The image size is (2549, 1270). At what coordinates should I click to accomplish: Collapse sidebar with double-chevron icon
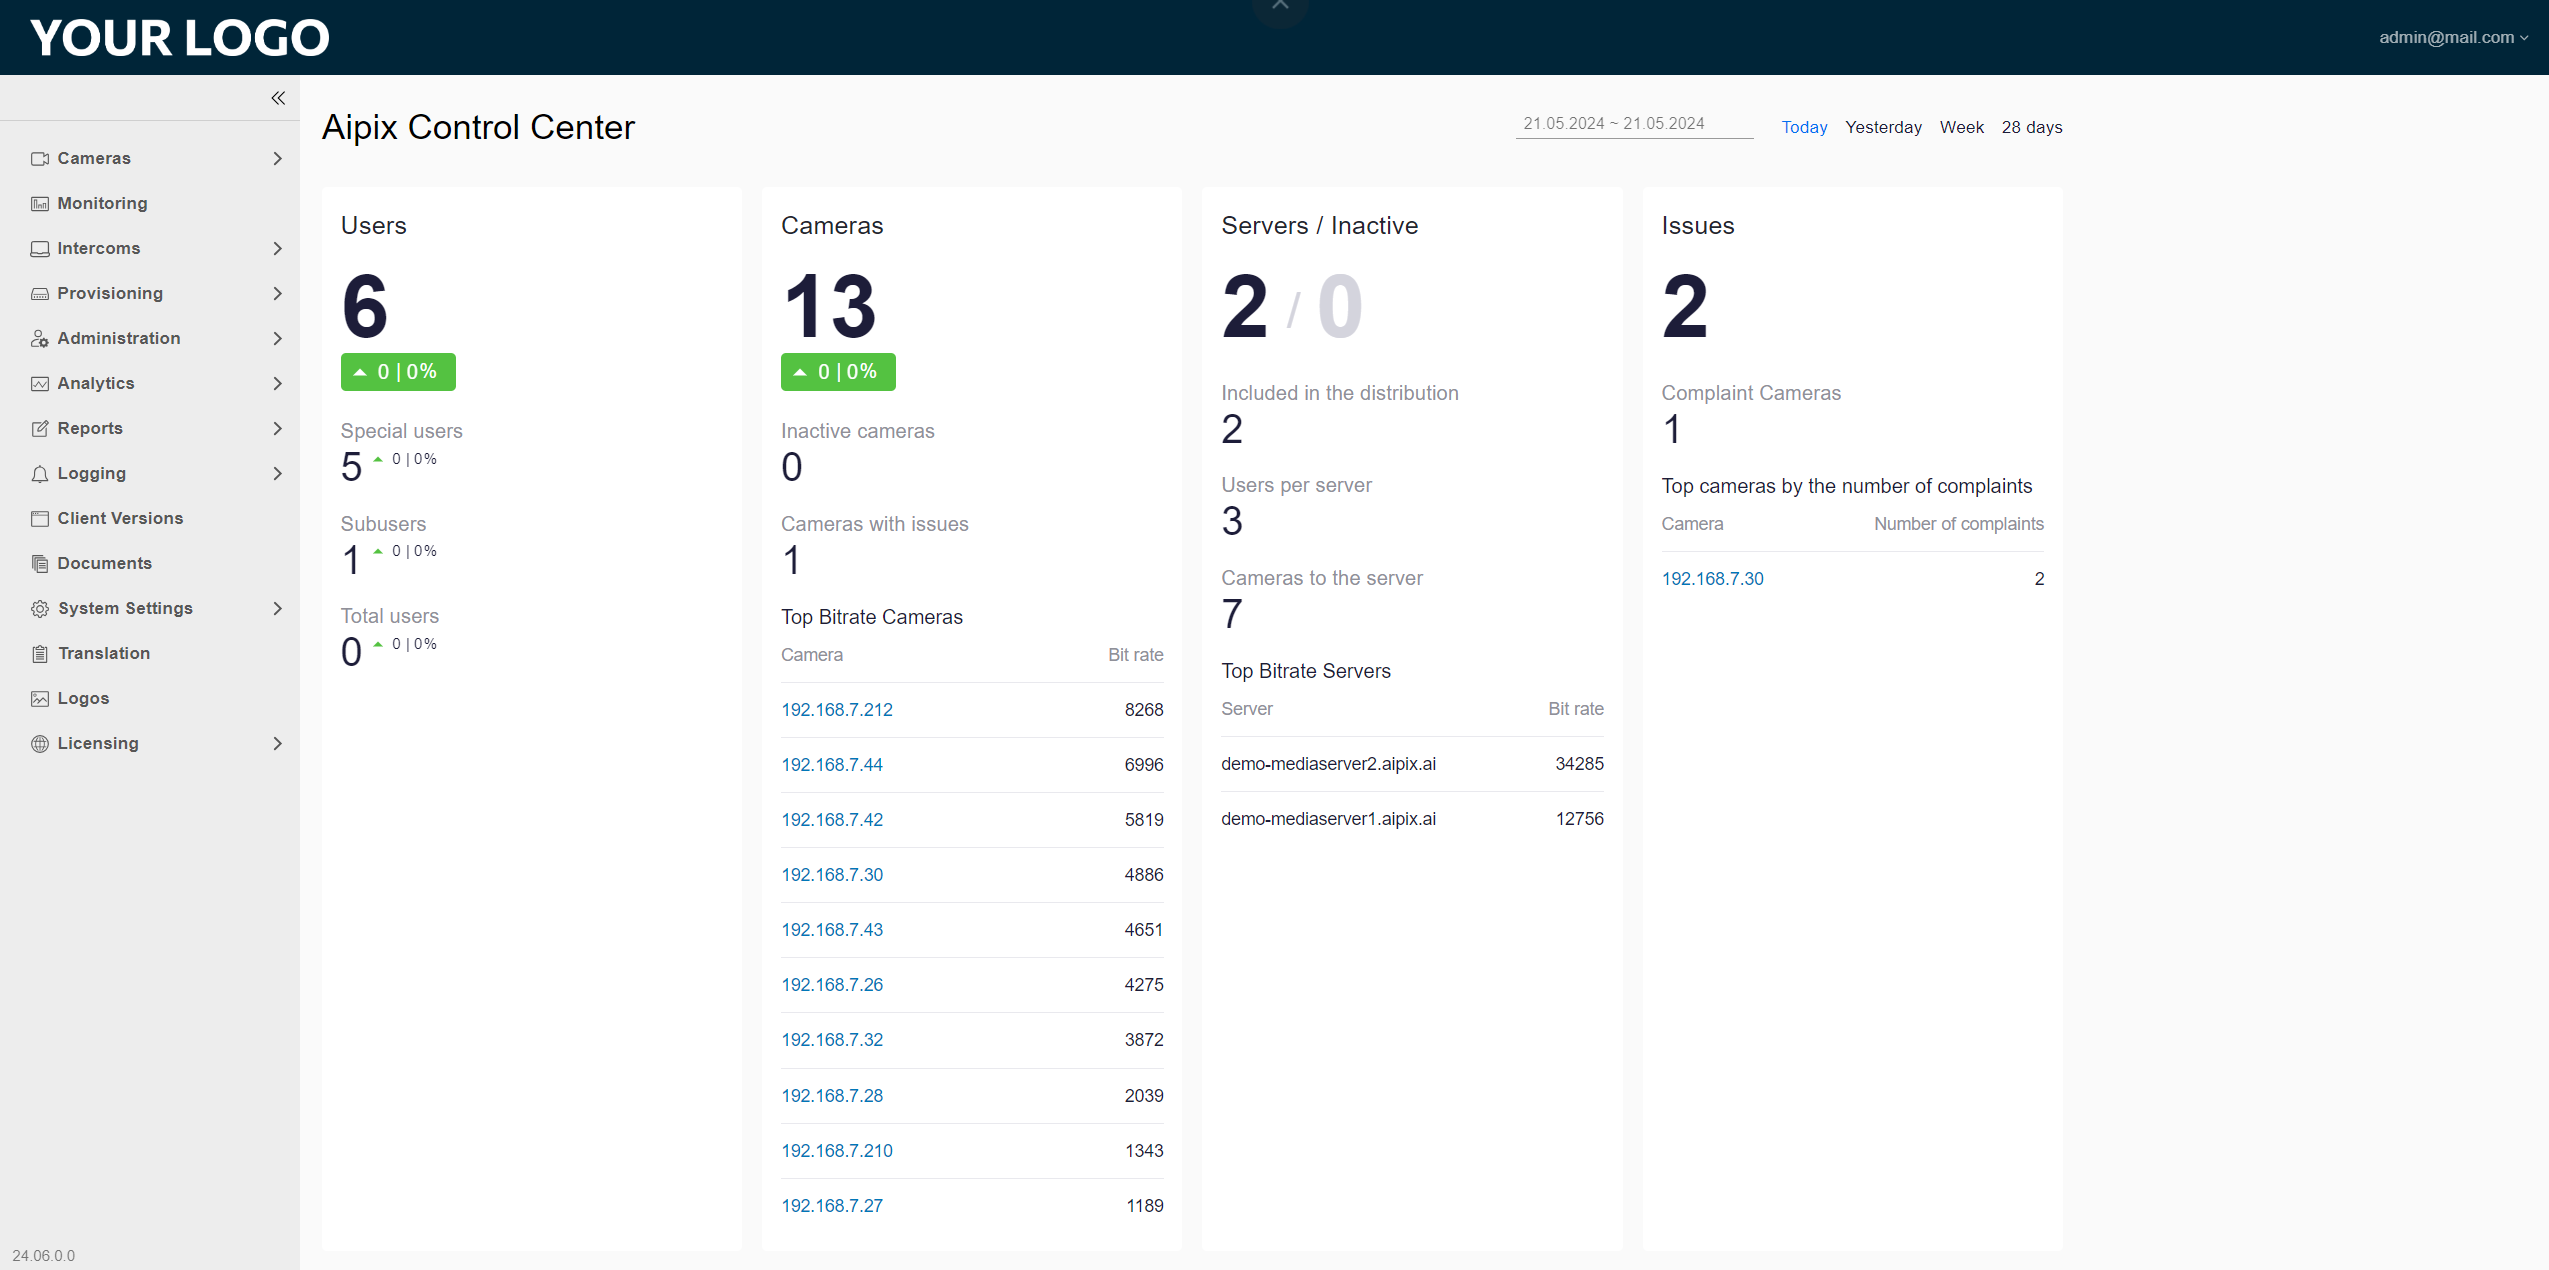(x=278, y=98)
